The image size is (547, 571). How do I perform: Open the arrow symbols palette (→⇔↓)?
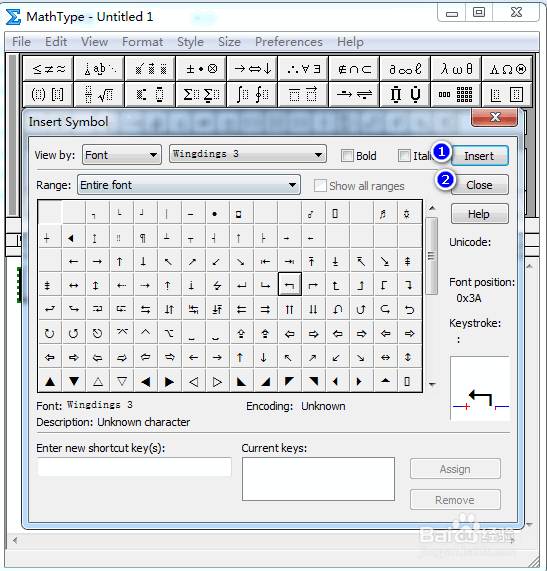pos(252,68)
